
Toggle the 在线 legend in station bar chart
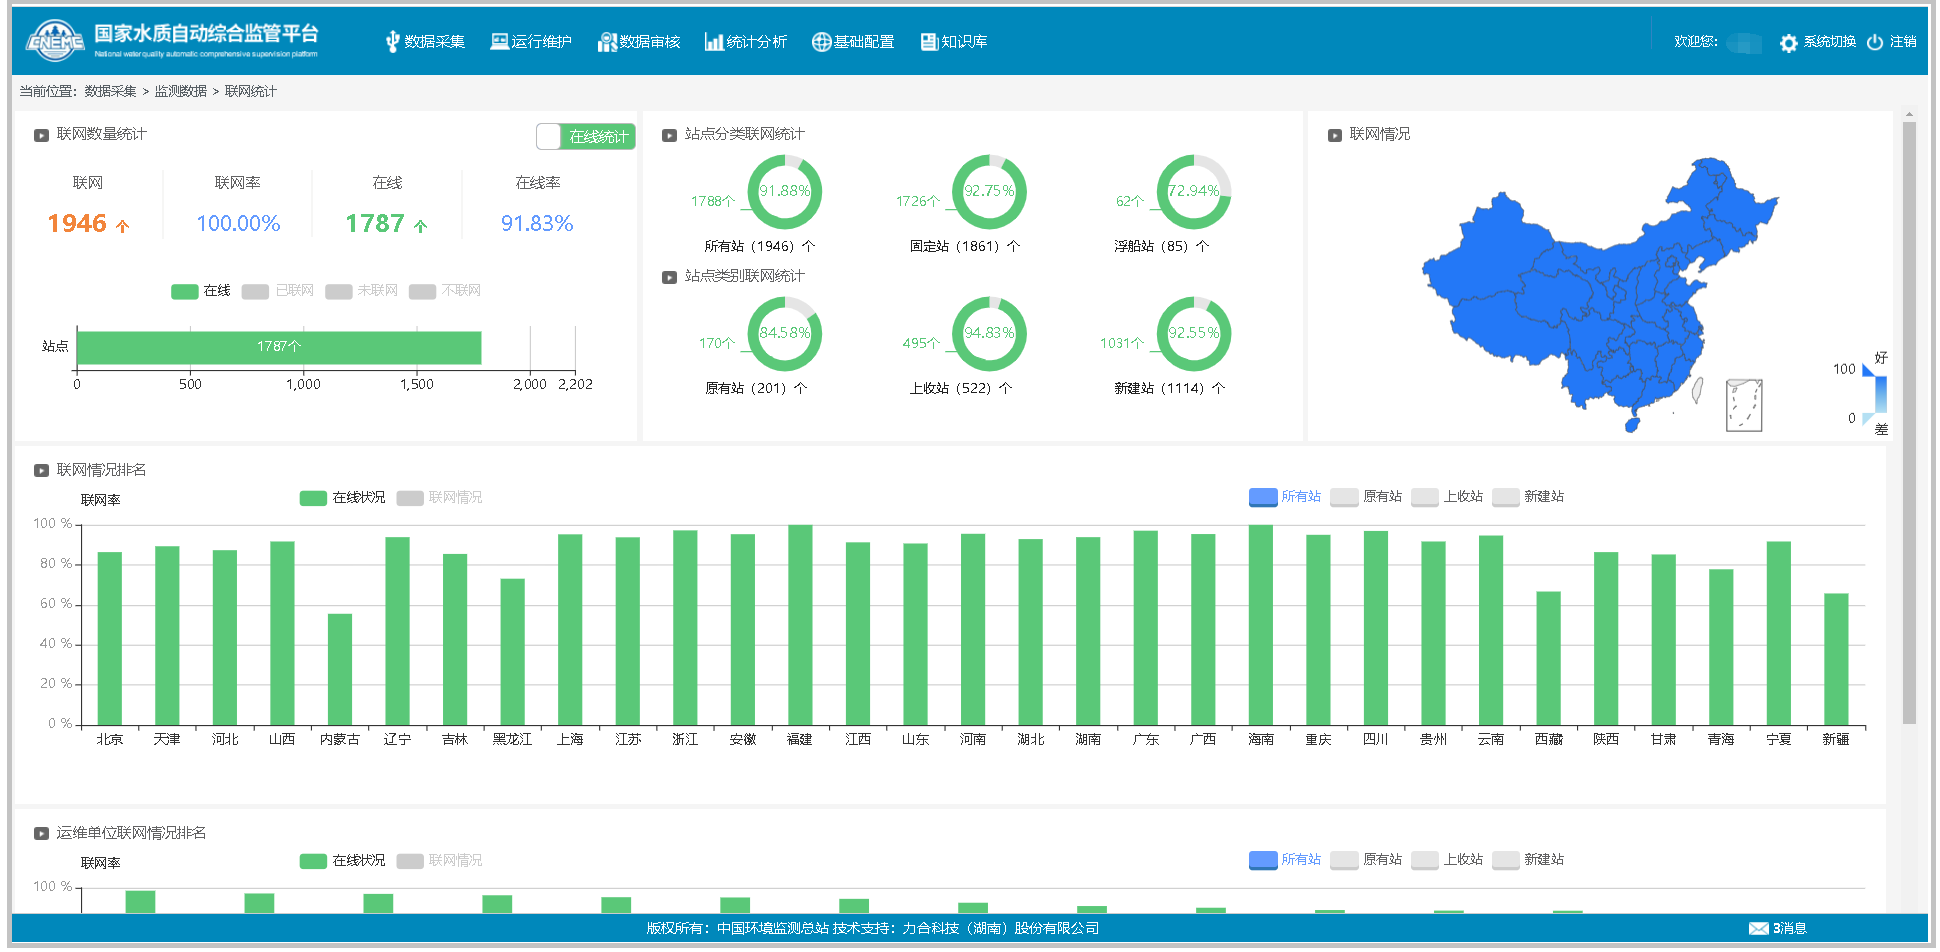click(200, 291)
